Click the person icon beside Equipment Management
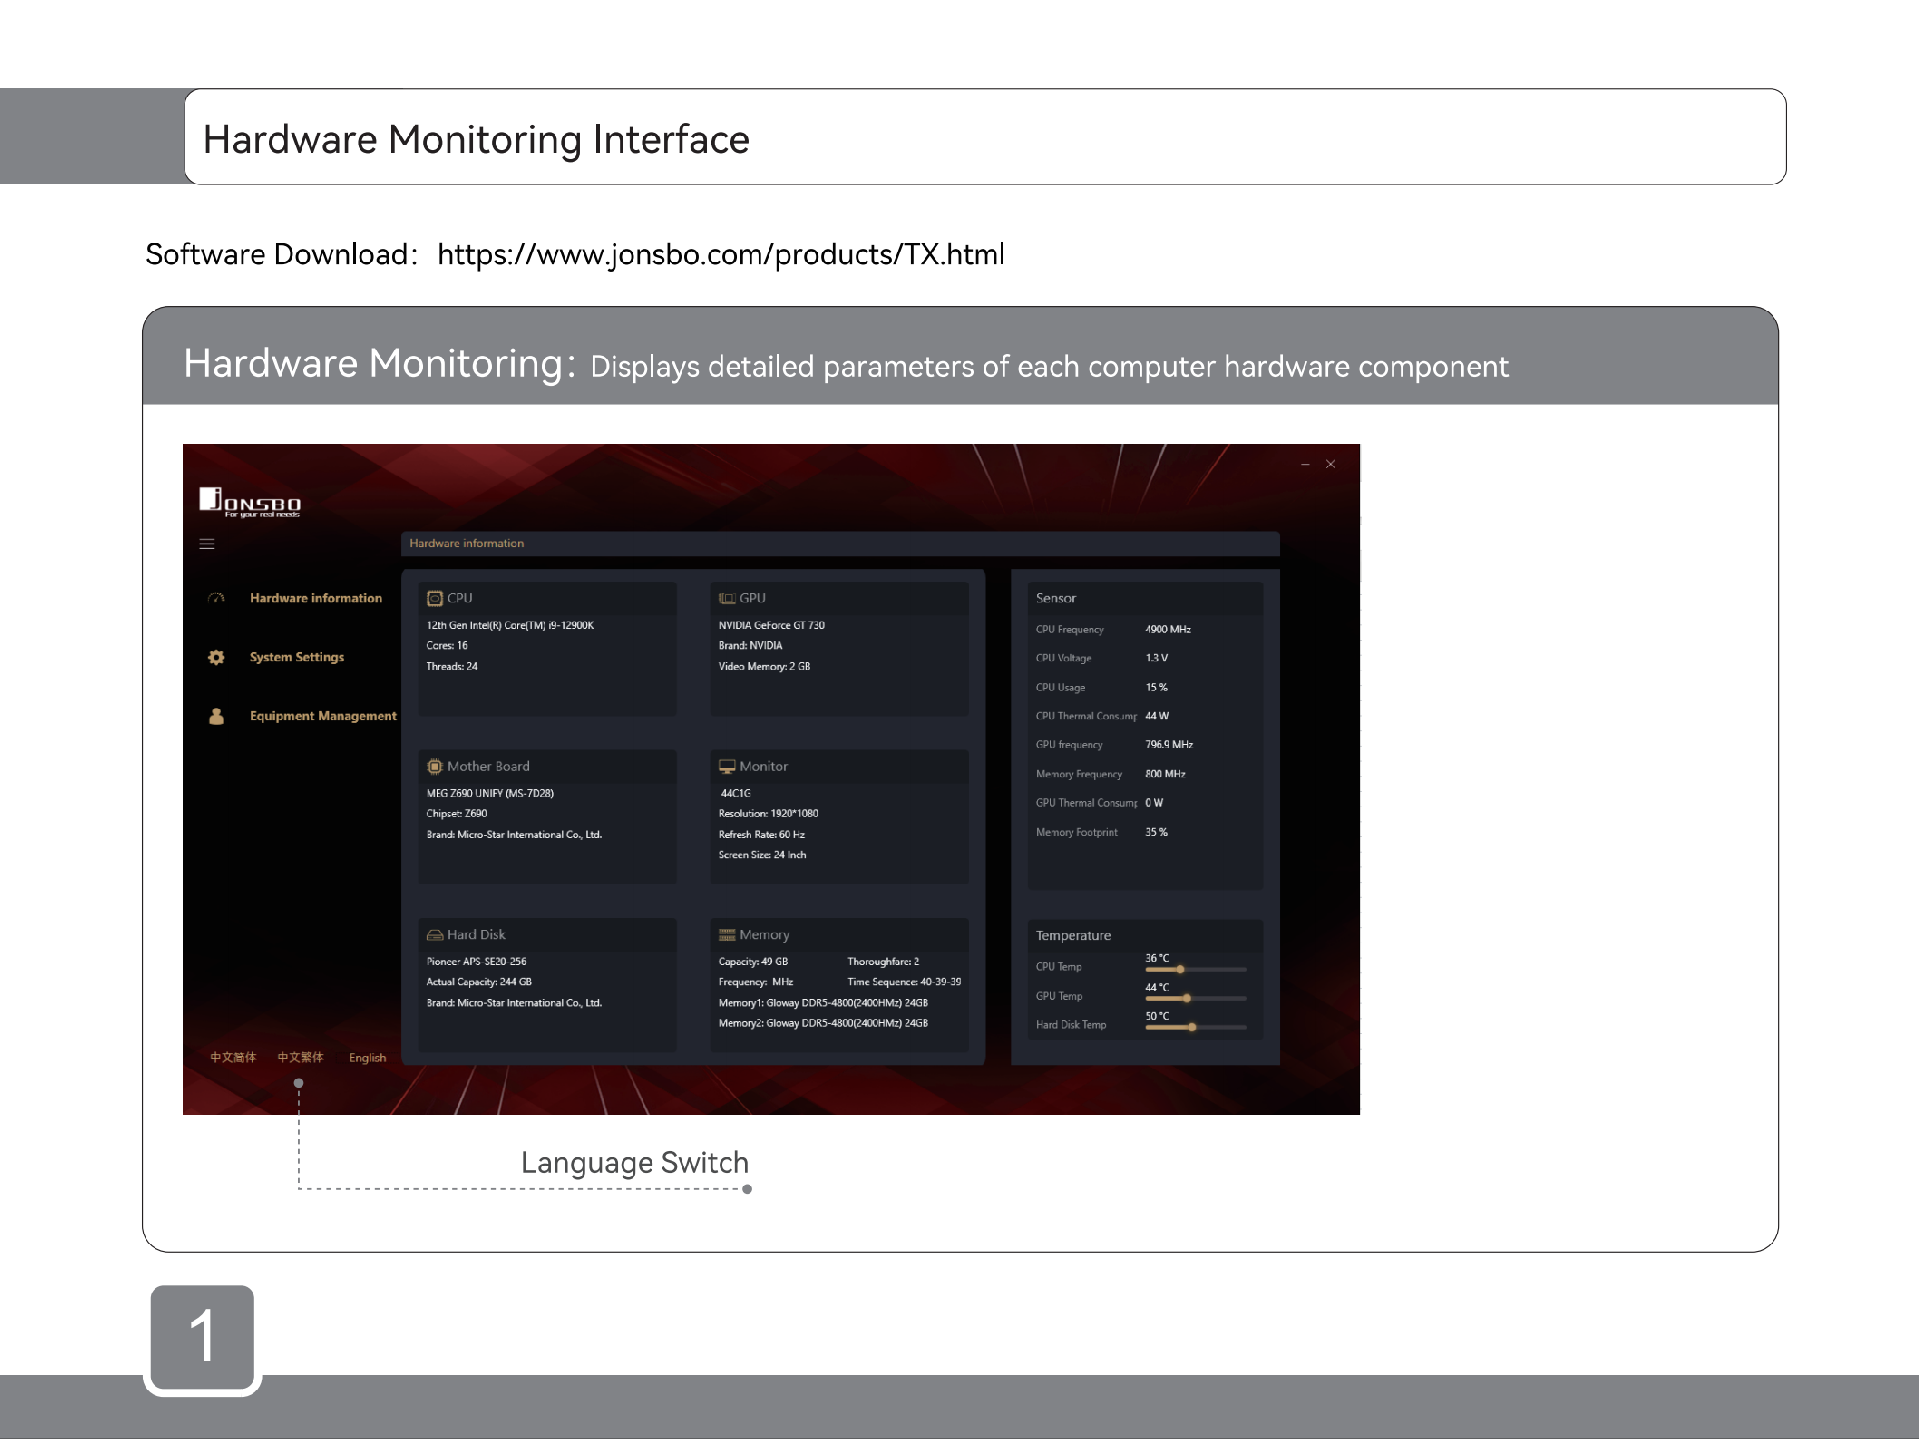Image resolution: width=1920 pixels, height=1439 pixels. click(216, 716)
